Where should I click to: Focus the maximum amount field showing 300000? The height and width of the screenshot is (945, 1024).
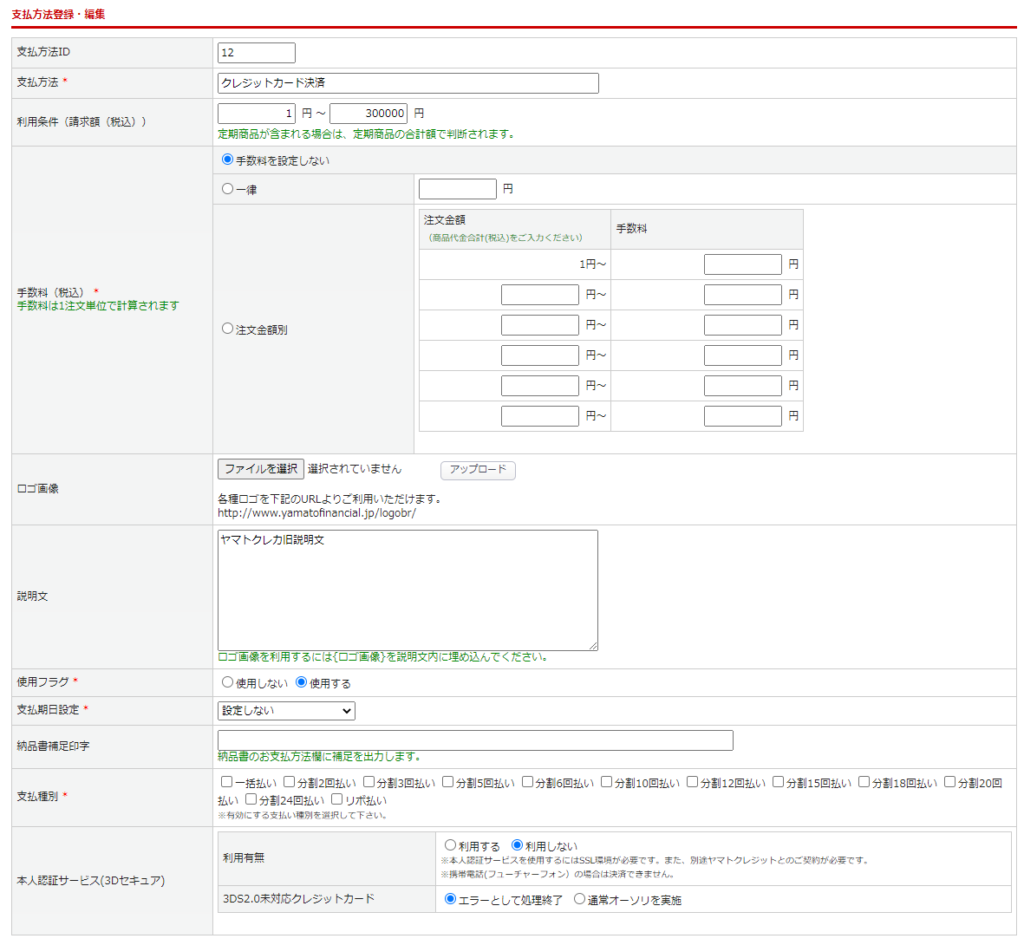368,114
